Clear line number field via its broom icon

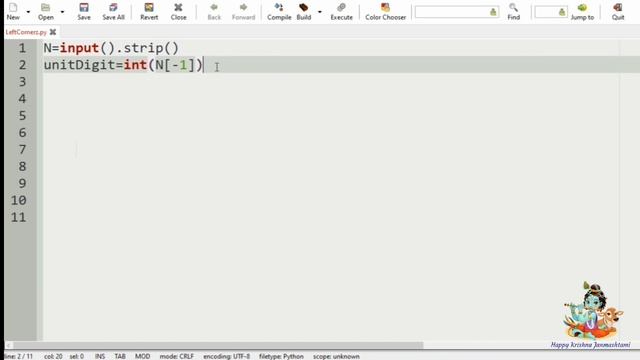[x=562, y=12]
